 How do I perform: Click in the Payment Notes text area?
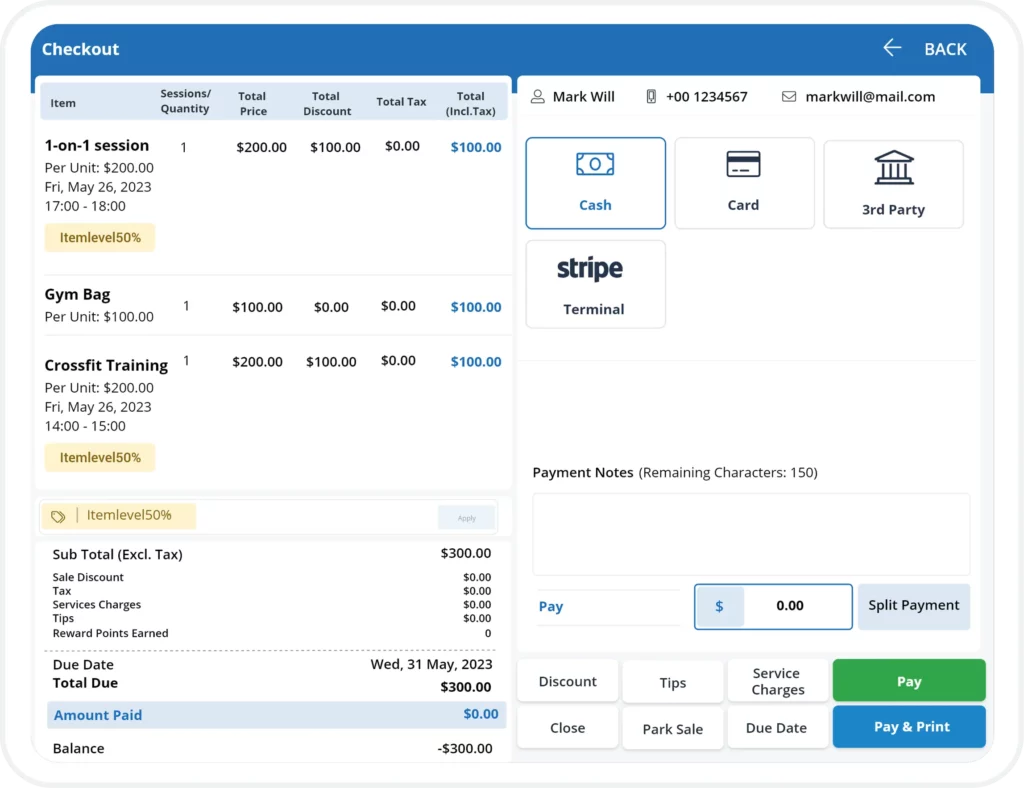click(x=750, y=534)
